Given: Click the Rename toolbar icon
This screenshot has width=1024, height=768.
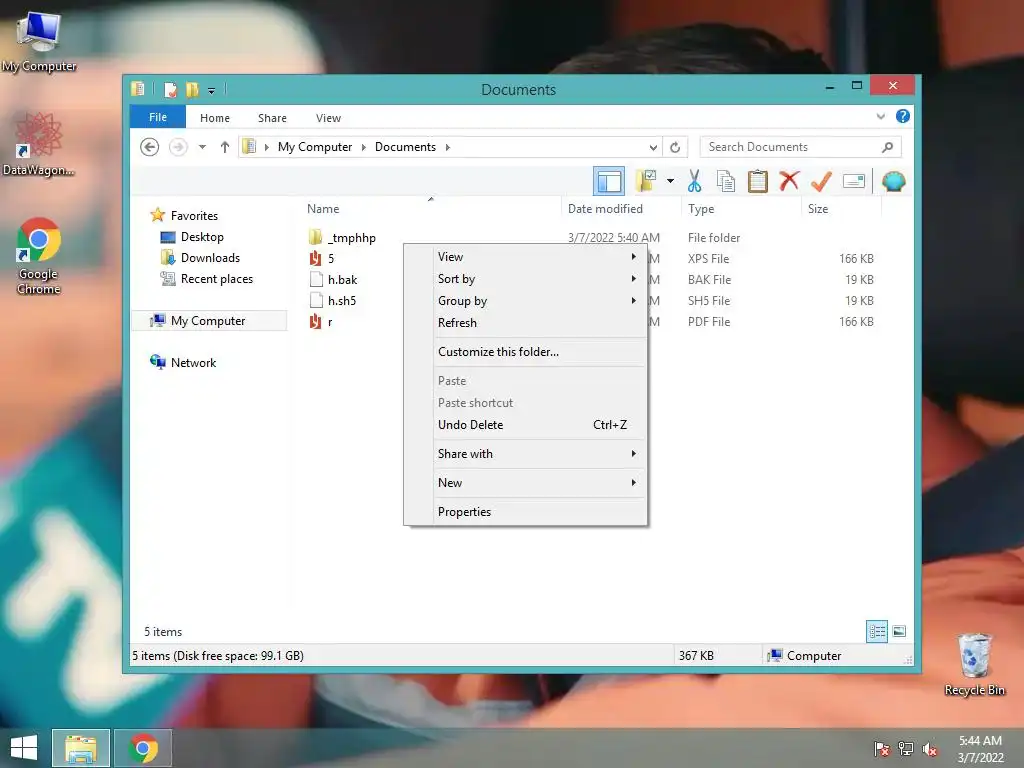Looking at the screenshot, I should click(854, 181).
